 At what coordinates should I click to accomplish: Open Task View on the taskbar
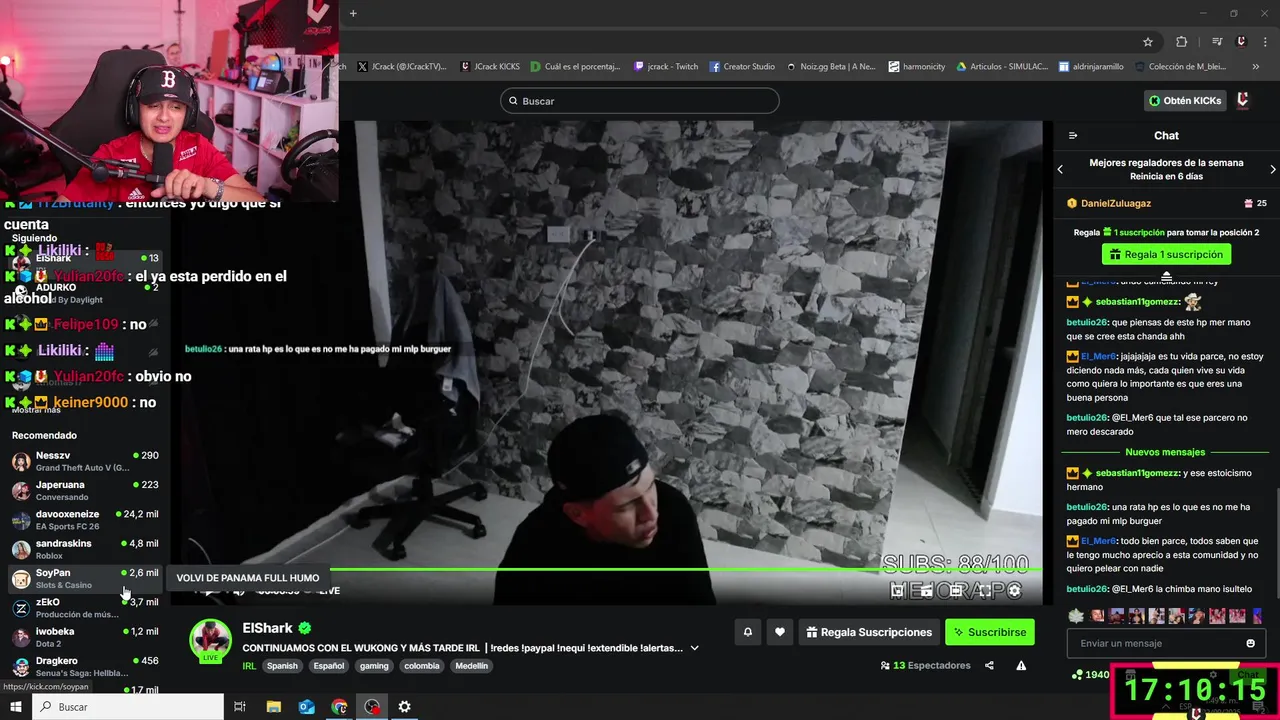tap(240, 707)
